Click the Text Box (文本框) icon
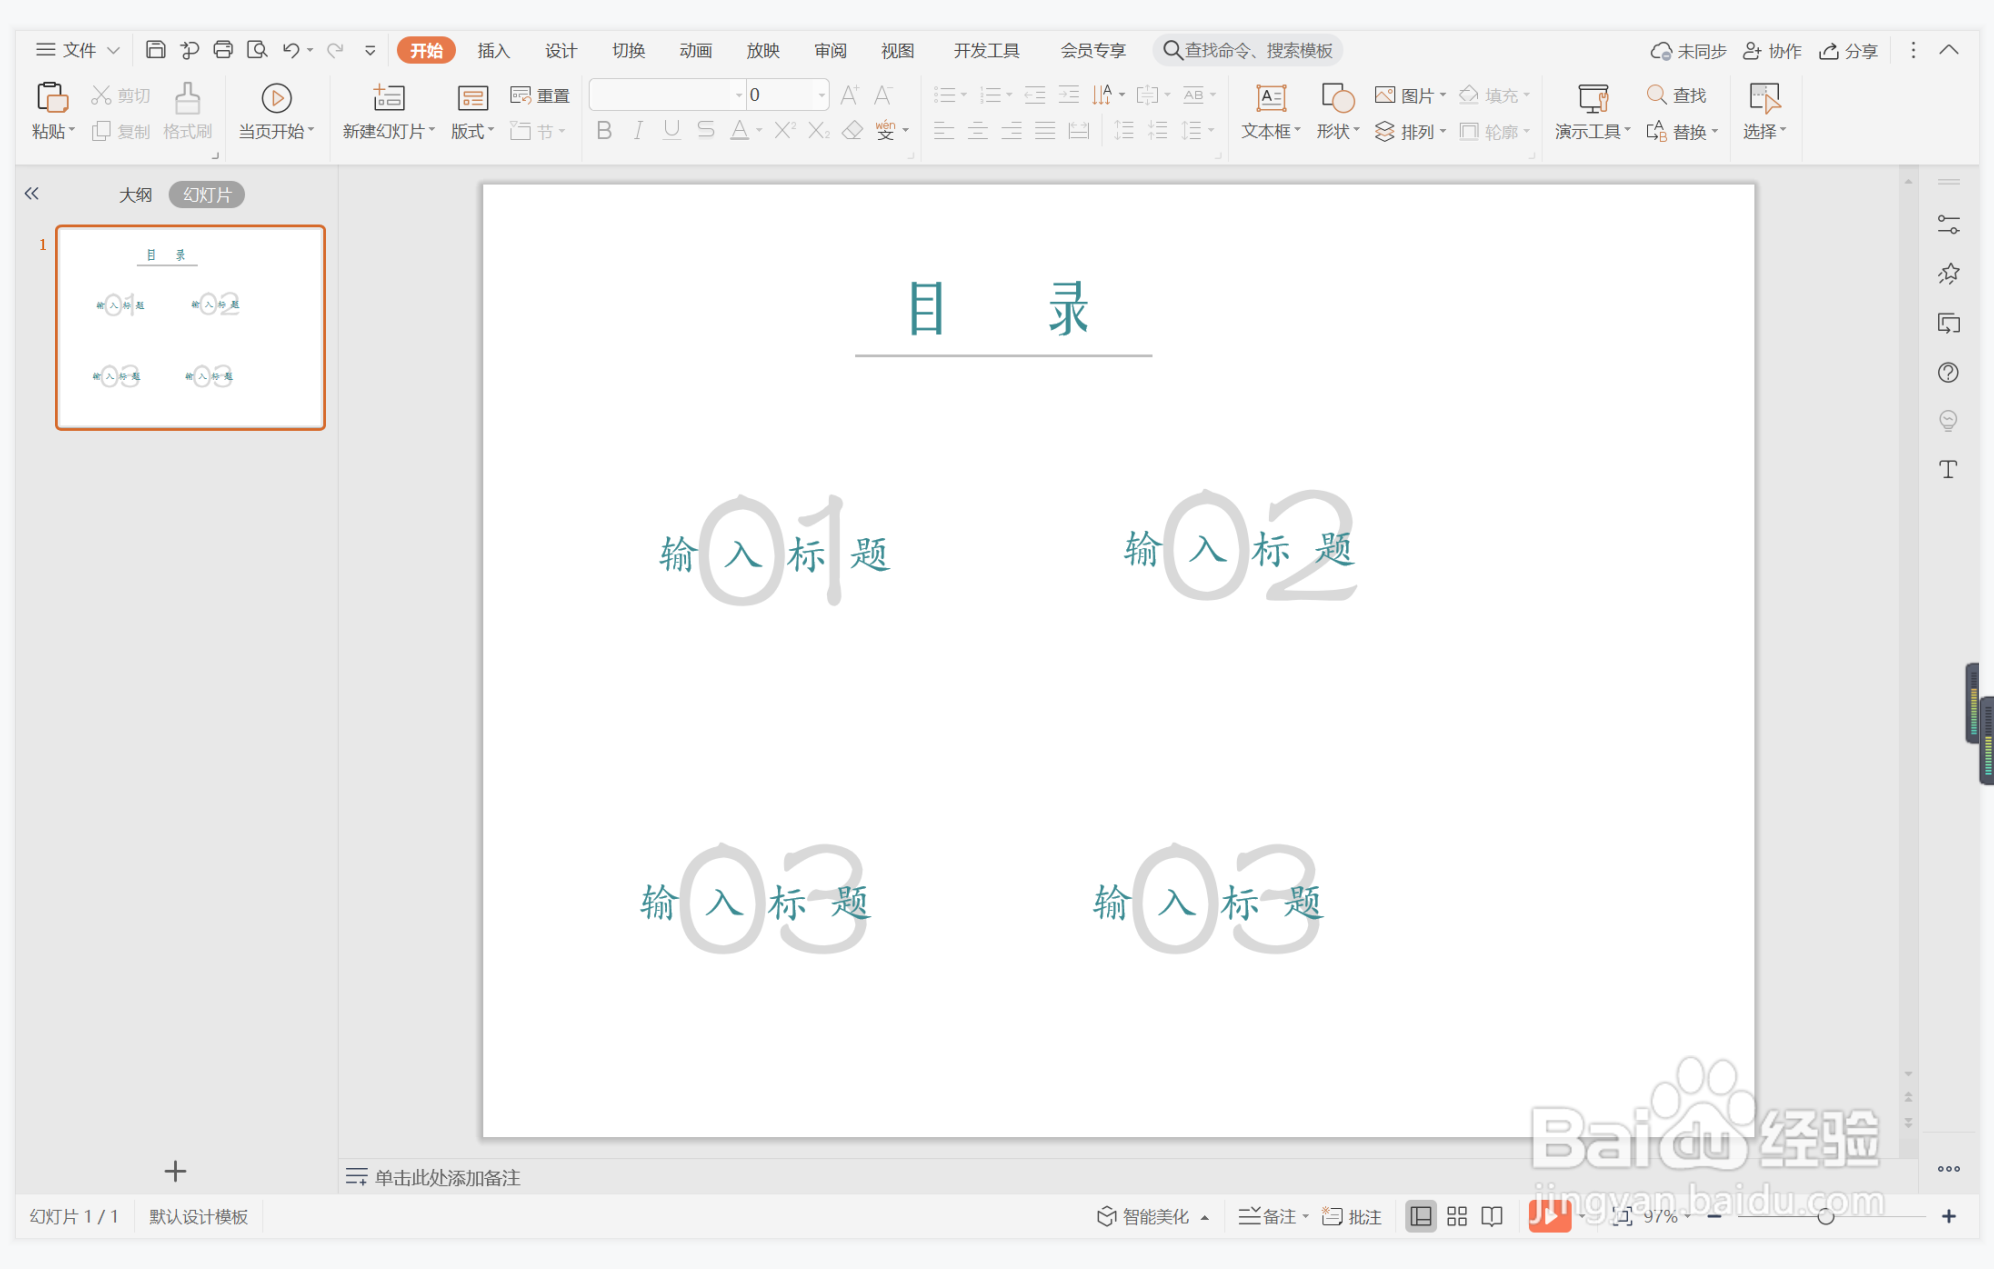The width and height of the screenshot is (1994, 1269). coord(1270,97)
